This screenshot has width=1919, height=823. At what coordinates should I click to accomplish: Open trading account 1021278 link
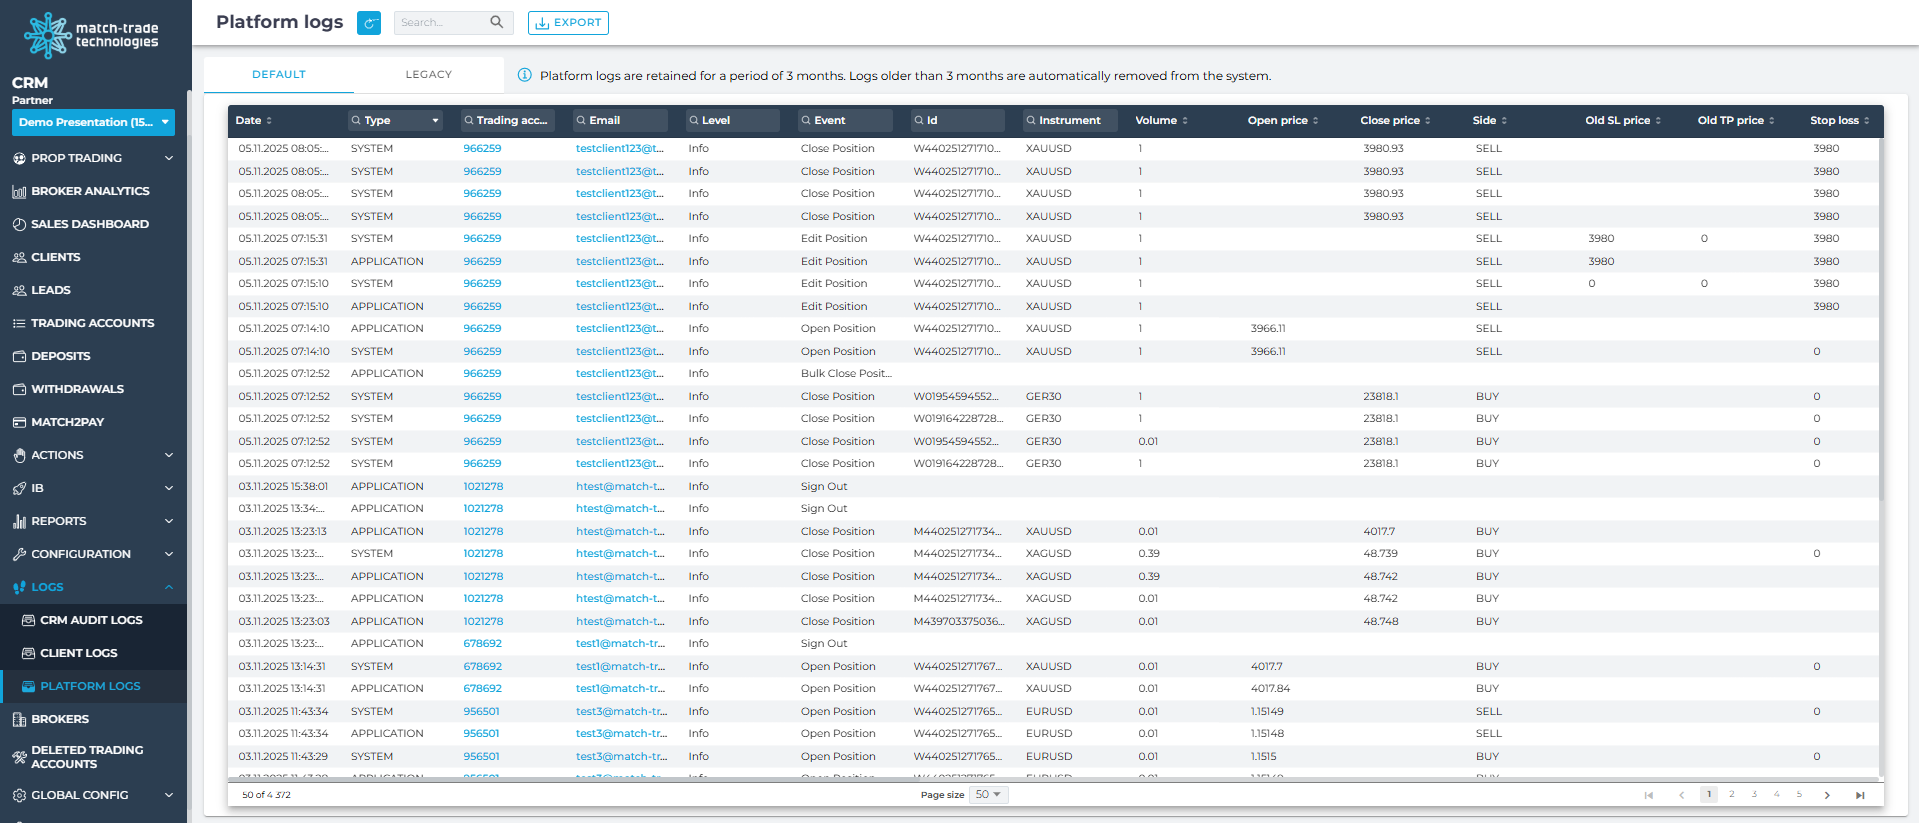pos(483,486)
